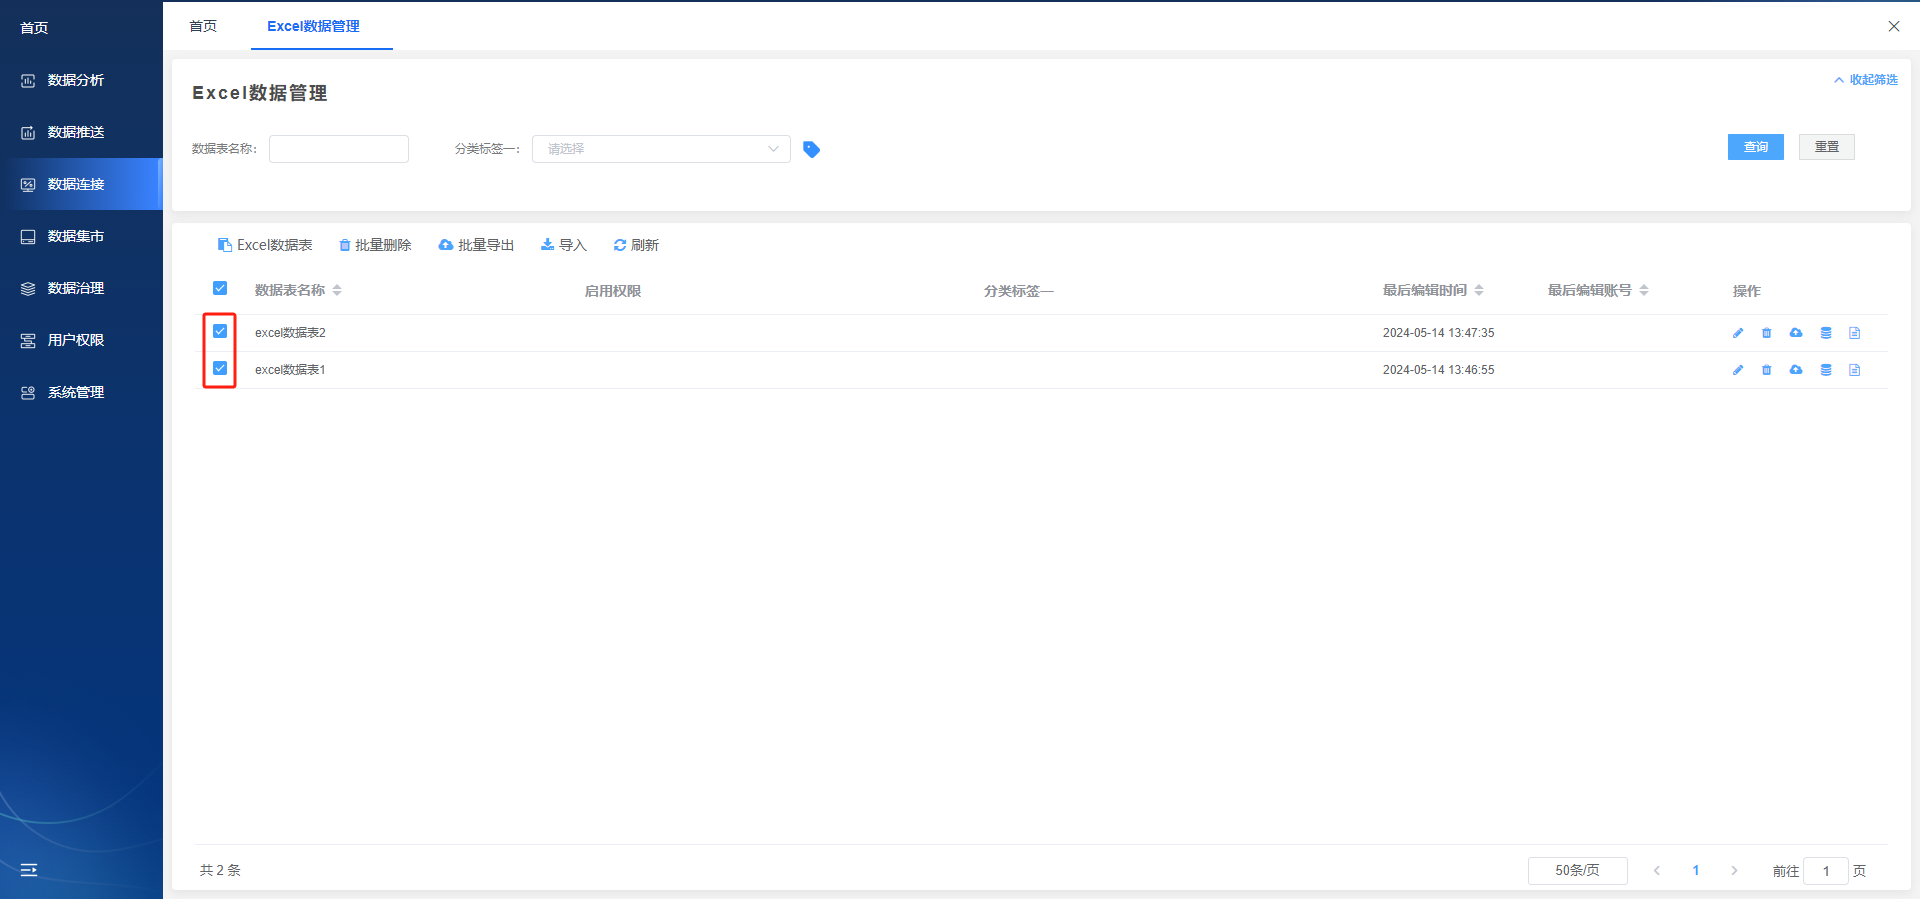Click the excel数据表2 name cell

click(290, 333)
